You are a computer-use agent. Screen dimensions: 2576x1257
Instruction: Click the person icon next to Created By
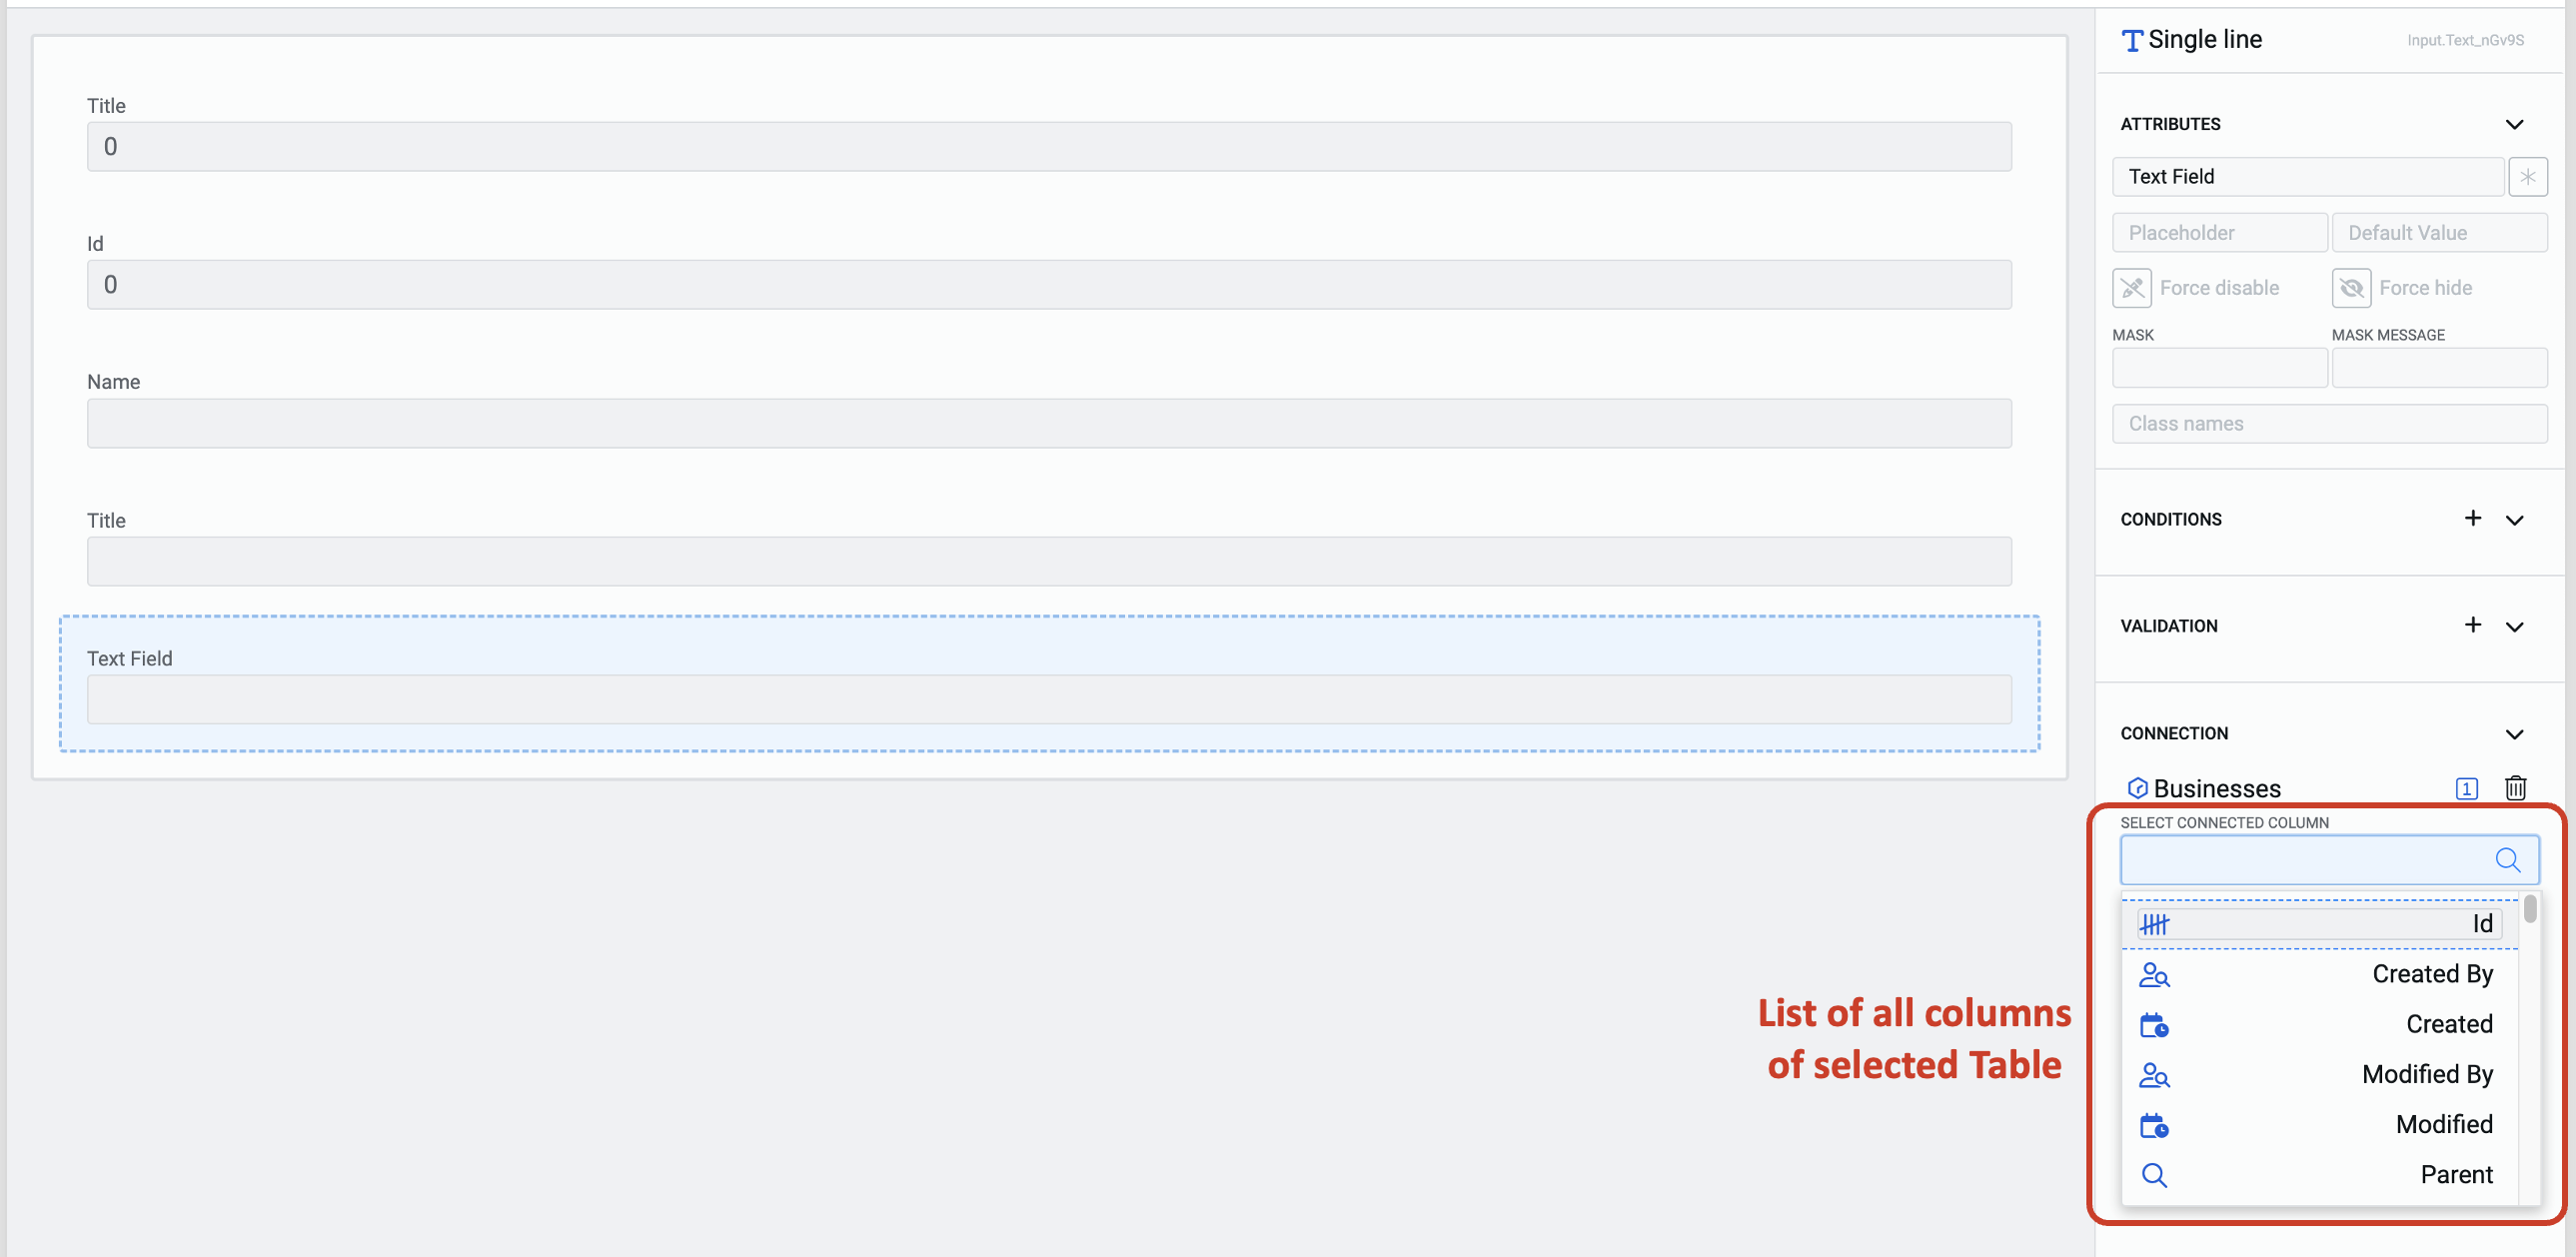pyautogui.click(x=2153, y=973)
